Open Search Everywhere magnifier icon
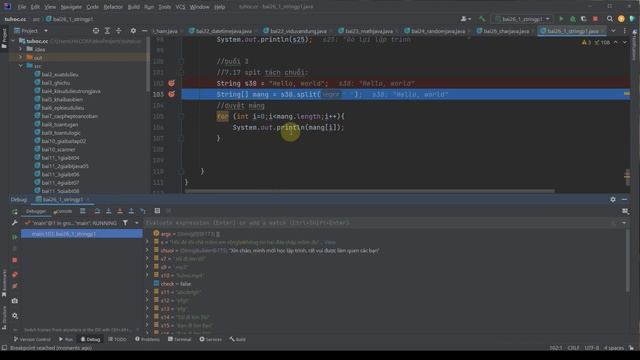Image resolution: width=640 pixels, height=360 pixels. tap(610, 19)
